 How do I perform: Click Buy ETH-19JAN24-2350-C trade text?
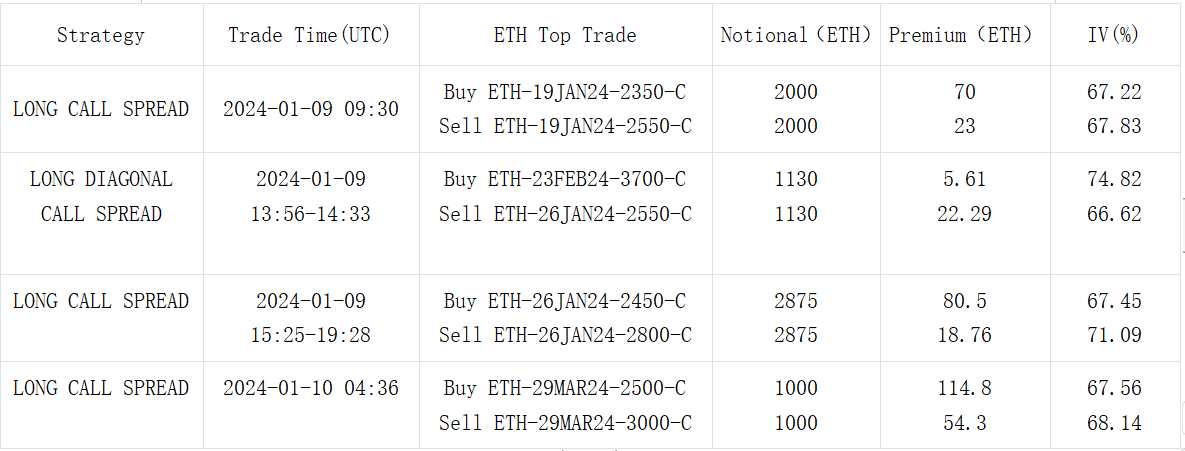point(565,92)
